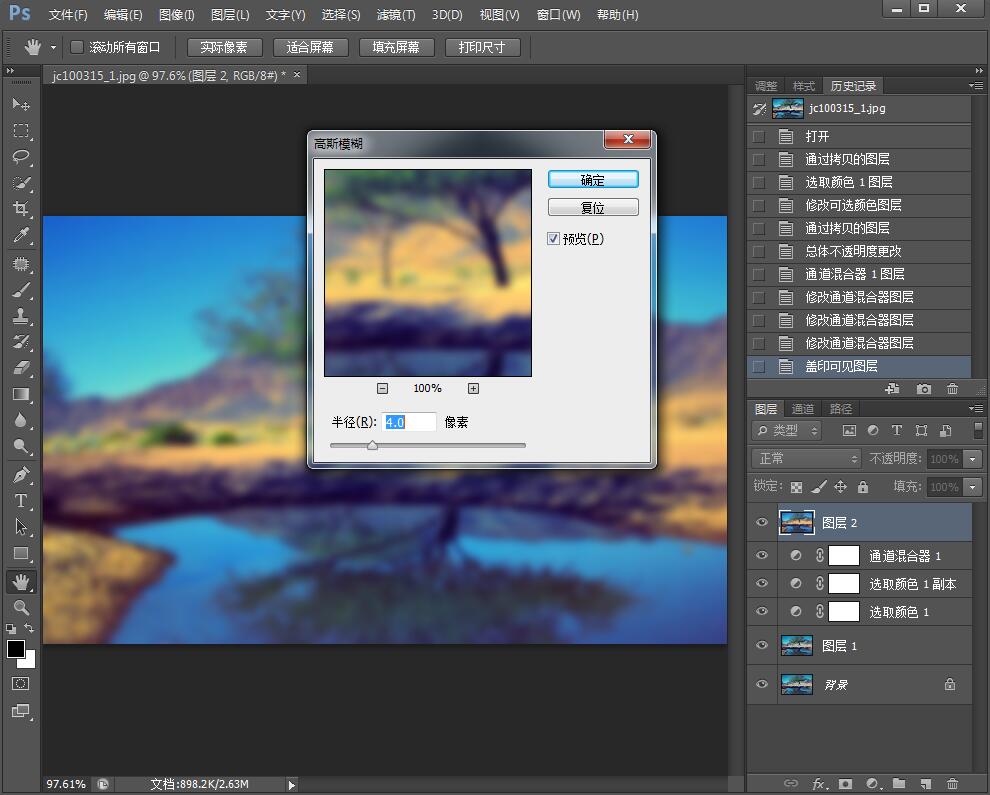Select the Horizontal Type tool

21,501
